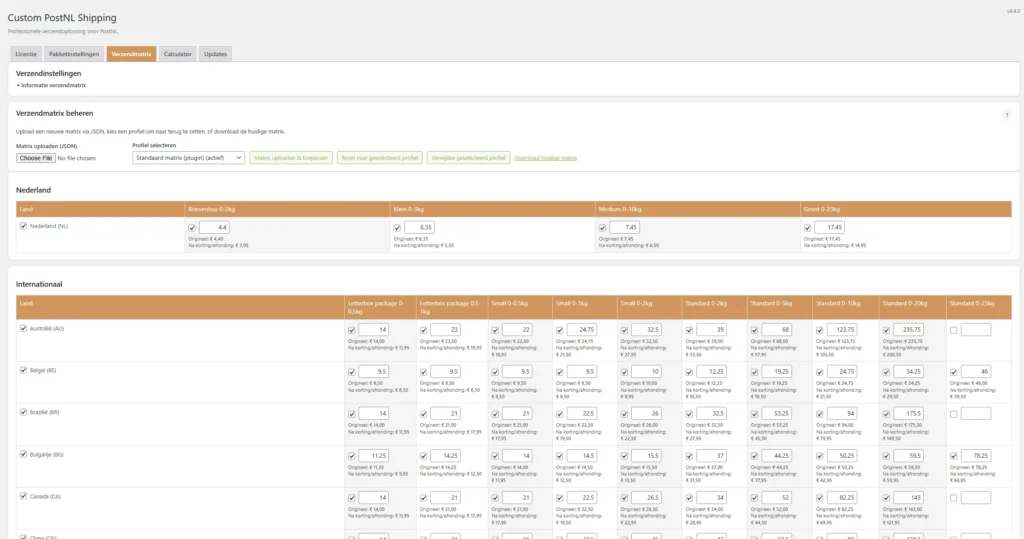
Task: Toggle the Nederland (NL) country checkbox
Action: 24,226
